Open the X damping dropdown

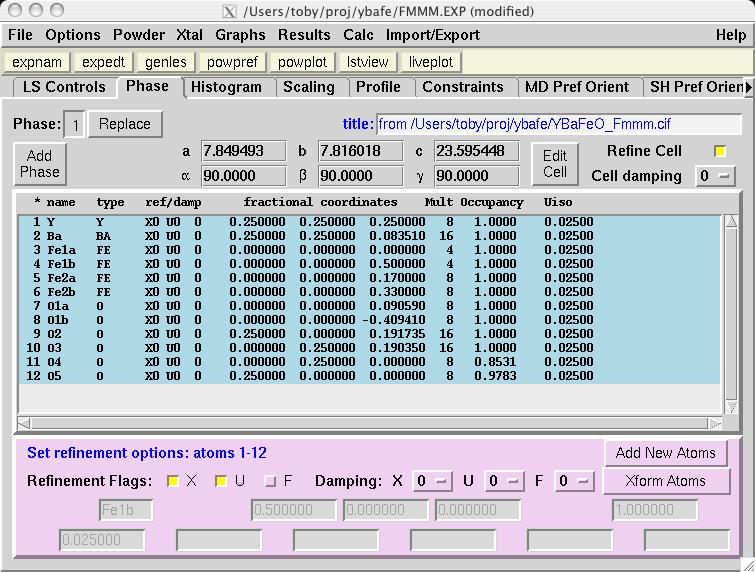pos(432,481)
